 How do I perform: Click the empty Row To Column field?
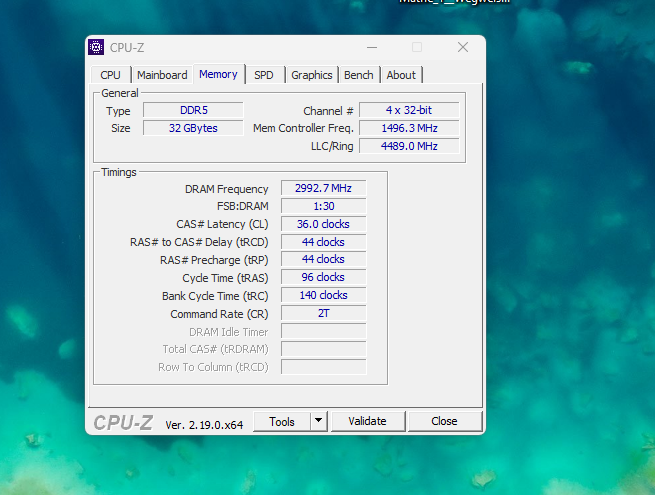coord(323,367)
